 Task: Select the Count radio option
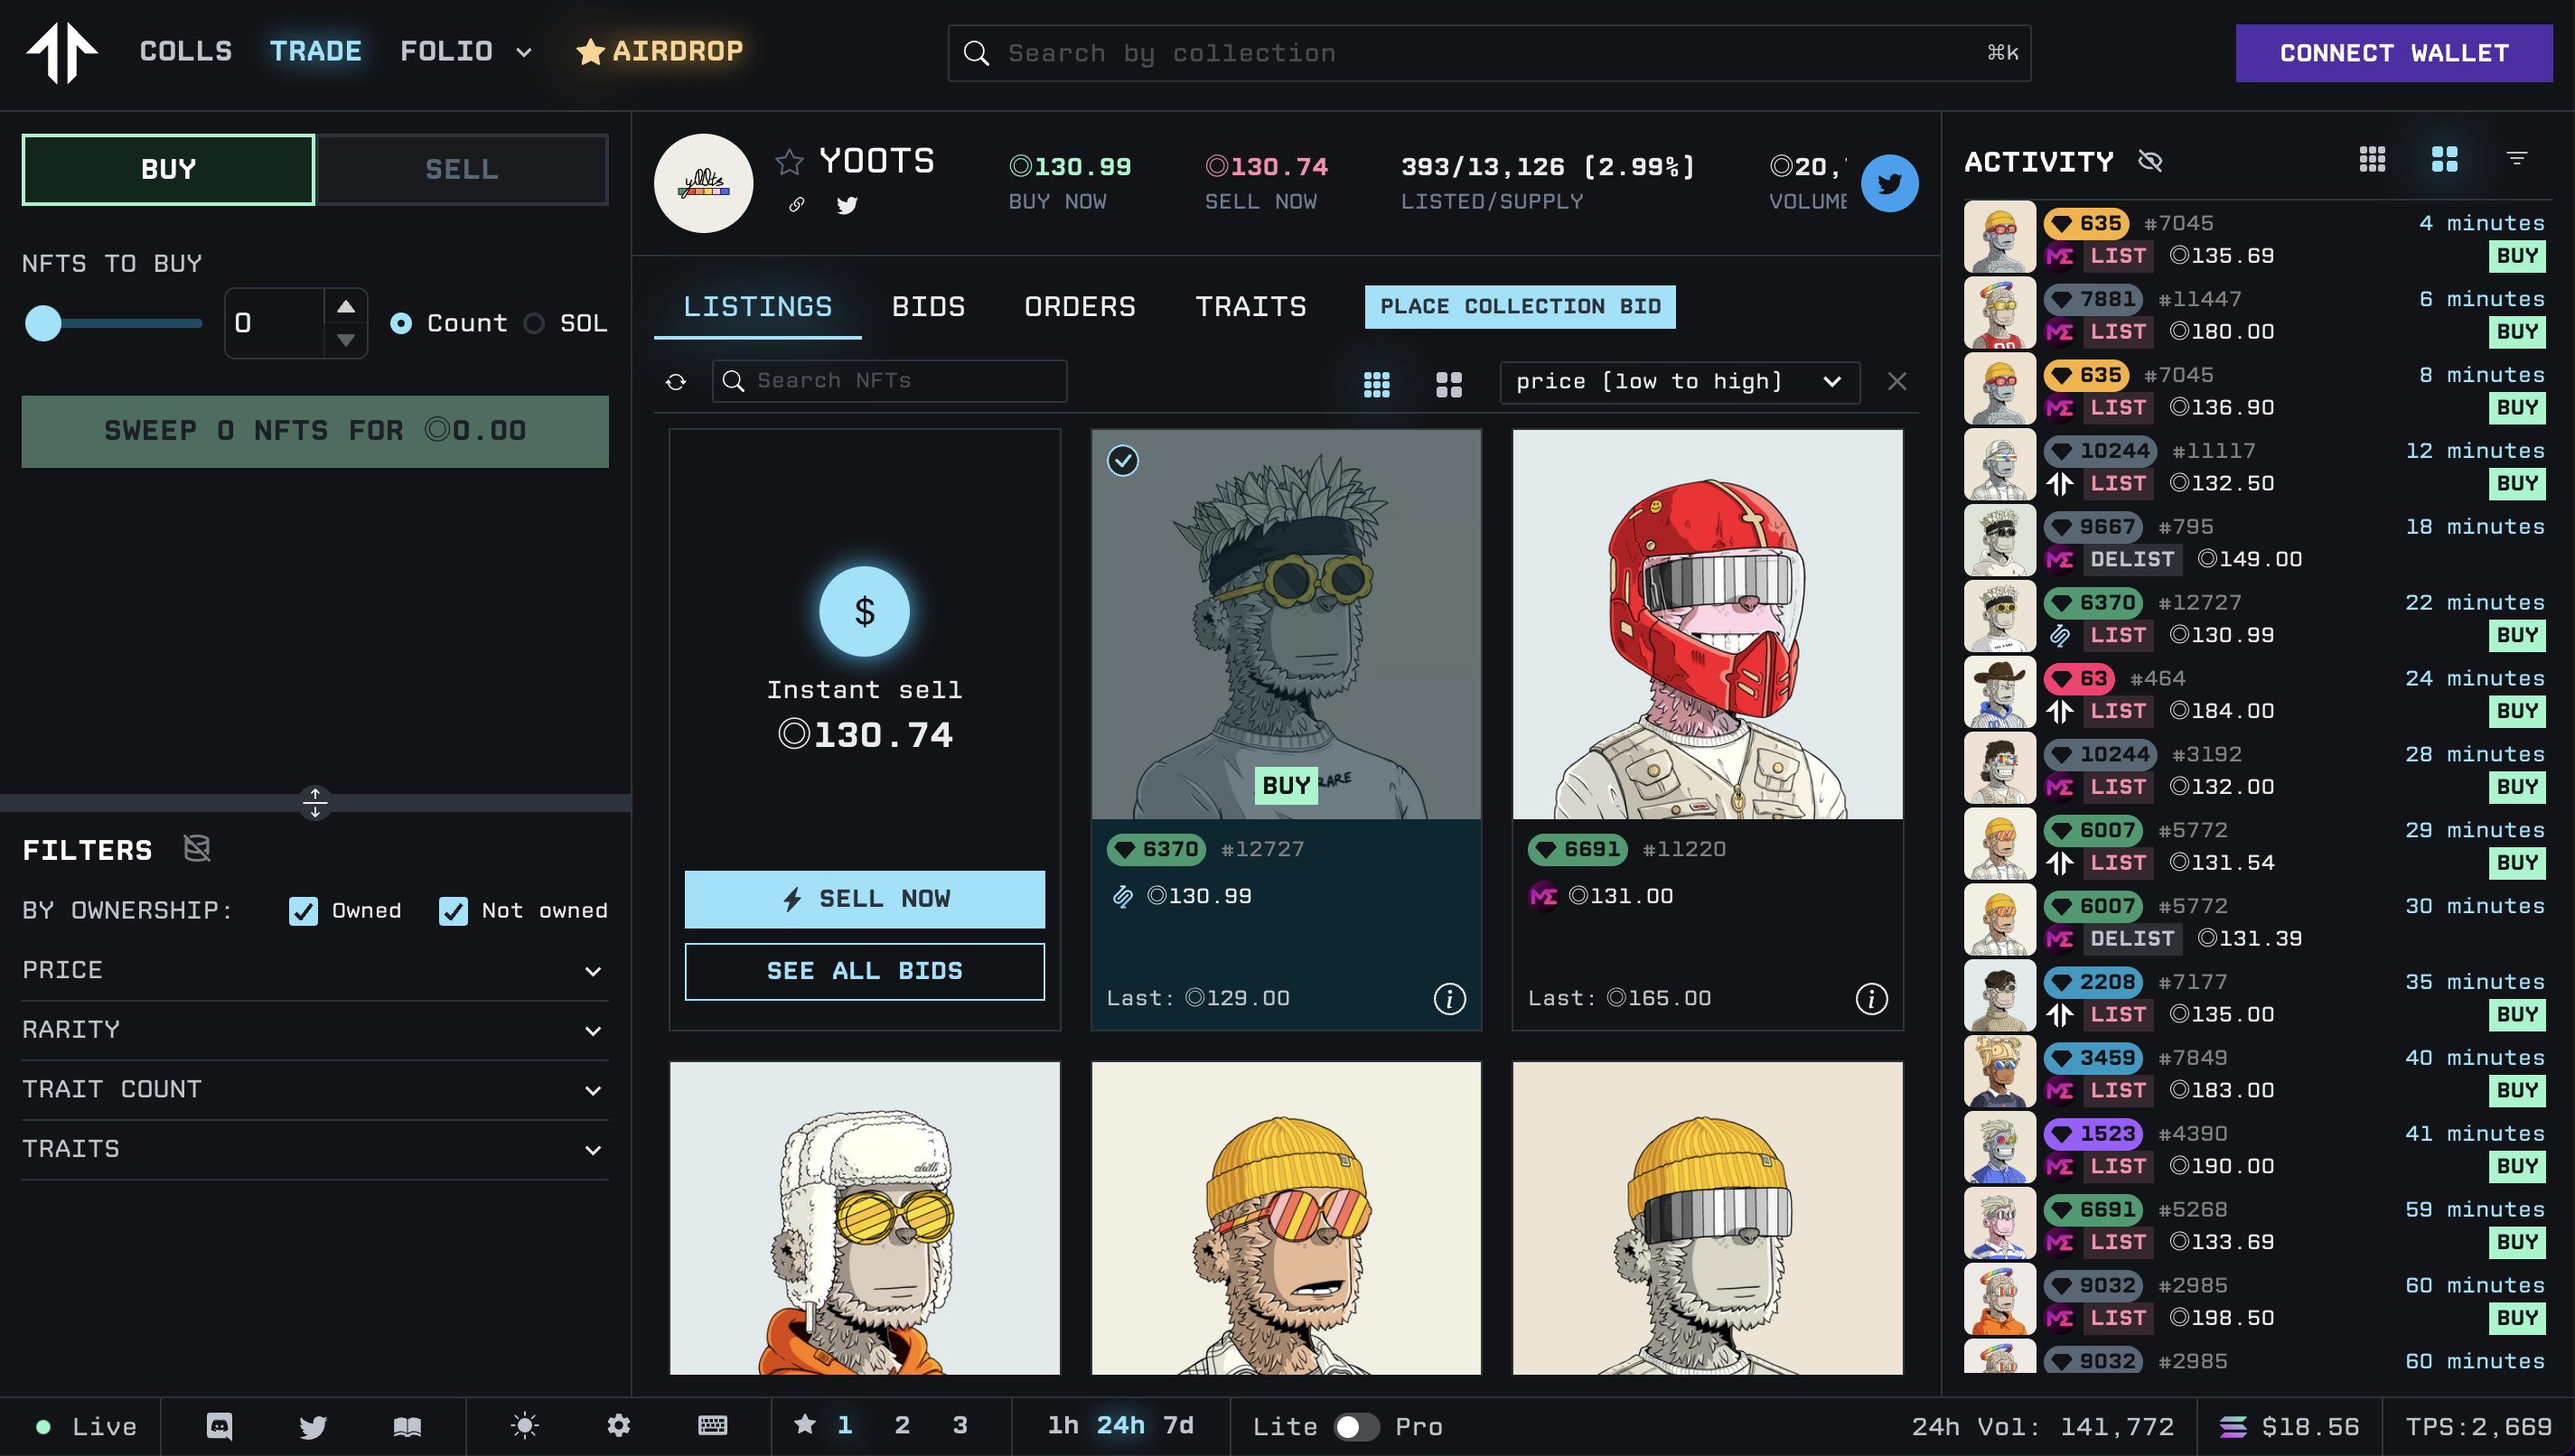point(401,323)
